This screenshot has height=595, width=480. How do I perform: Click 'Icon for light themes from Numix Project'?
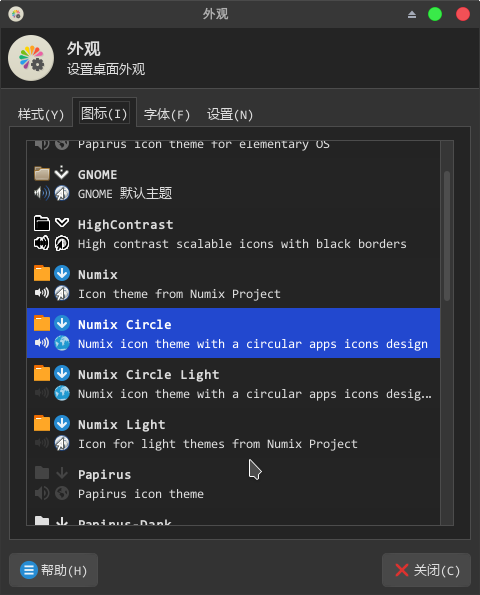[218, 444]
